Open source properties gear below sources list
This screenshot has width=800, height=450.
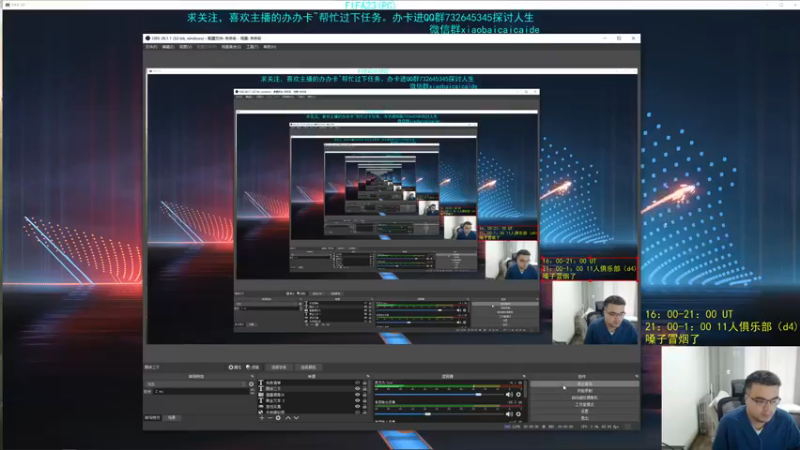[x=278, y=418]
